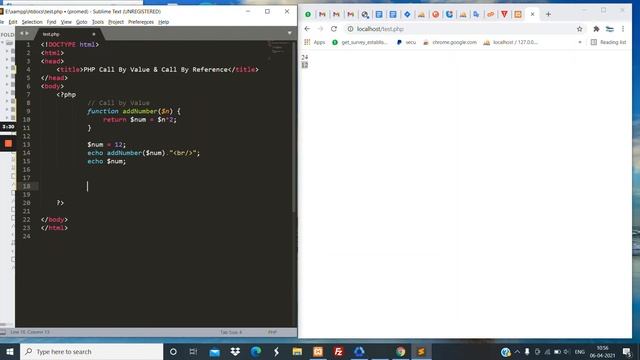The height and width of the screenshot is (360, 640).
Task: Open a new Chrome tab with plus
Action: coord(548,14)
